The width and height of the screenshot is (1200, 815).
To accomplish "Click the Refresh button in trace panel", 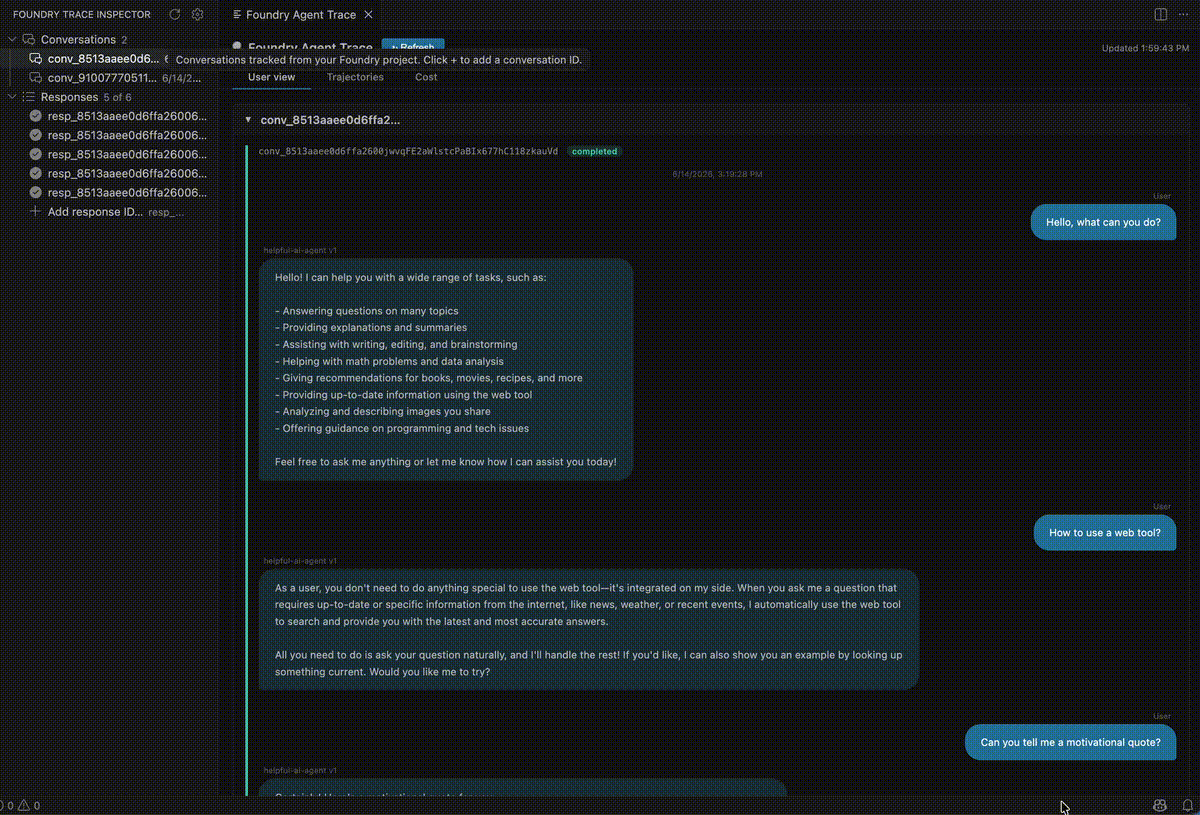I will (x=413, y=47).
